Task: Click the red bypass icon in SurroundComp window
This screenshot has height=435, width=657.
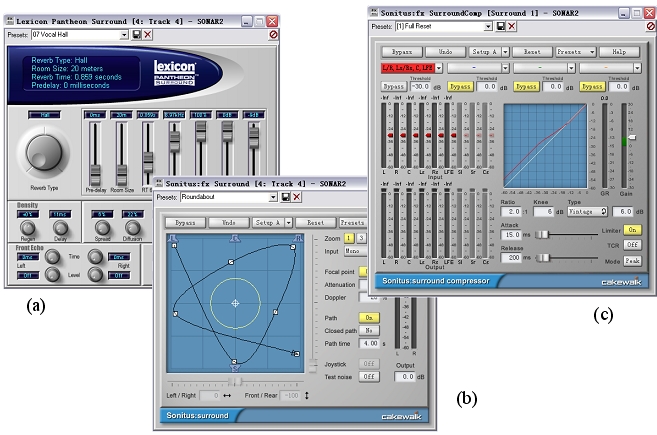Action: point(651,26)
